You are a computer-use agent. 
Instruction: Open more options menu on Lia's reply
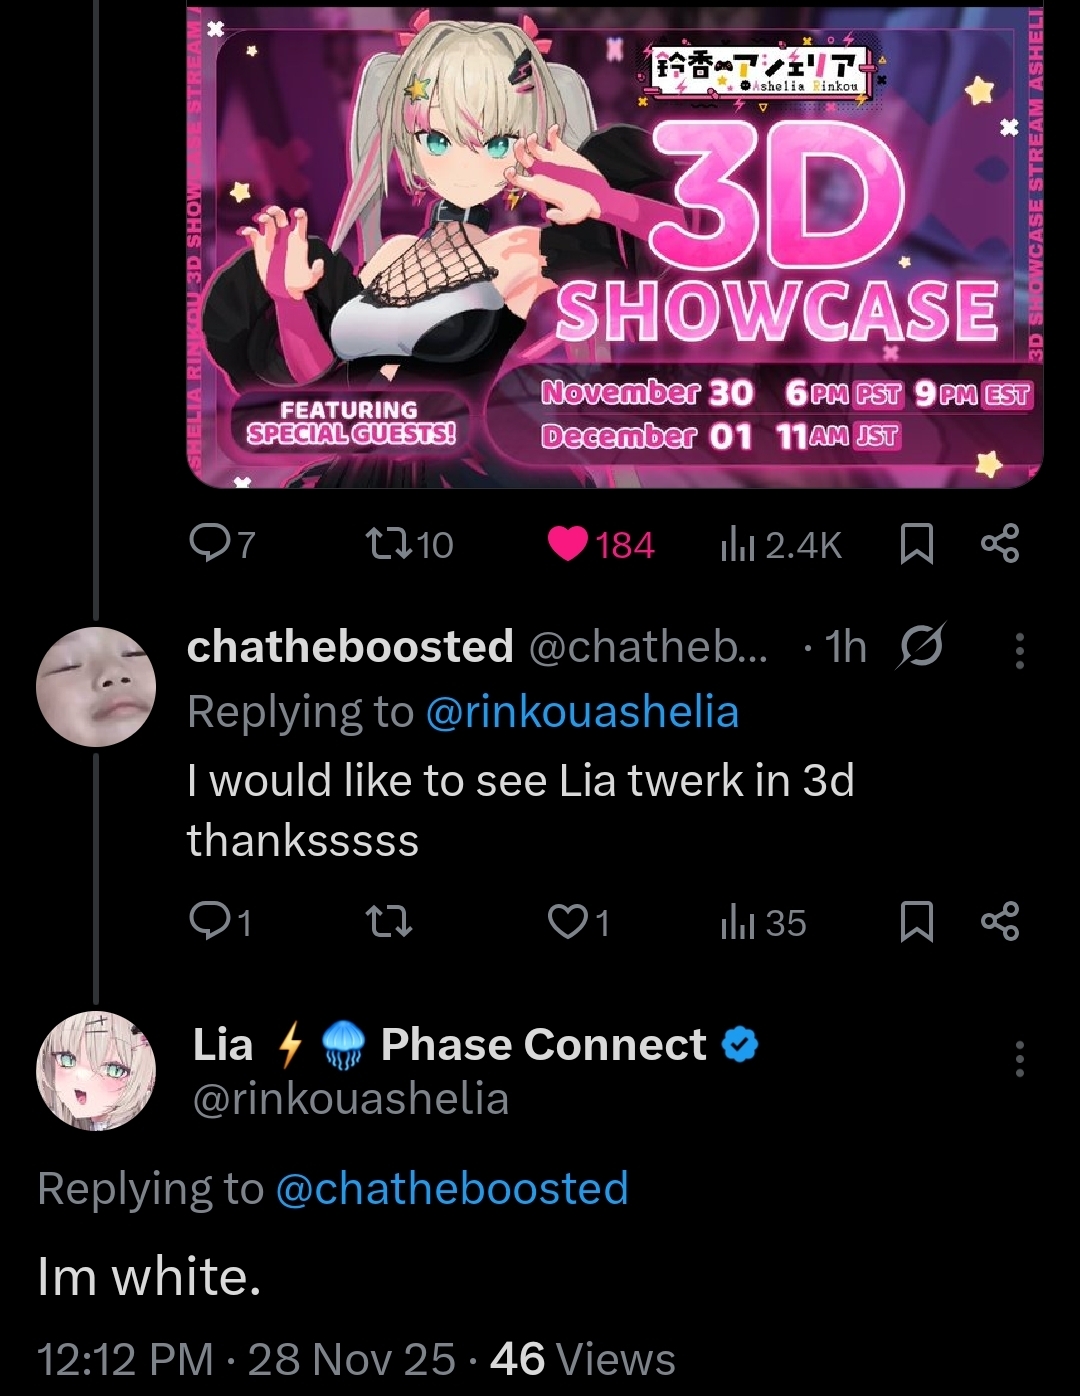click(1019, 1058)
